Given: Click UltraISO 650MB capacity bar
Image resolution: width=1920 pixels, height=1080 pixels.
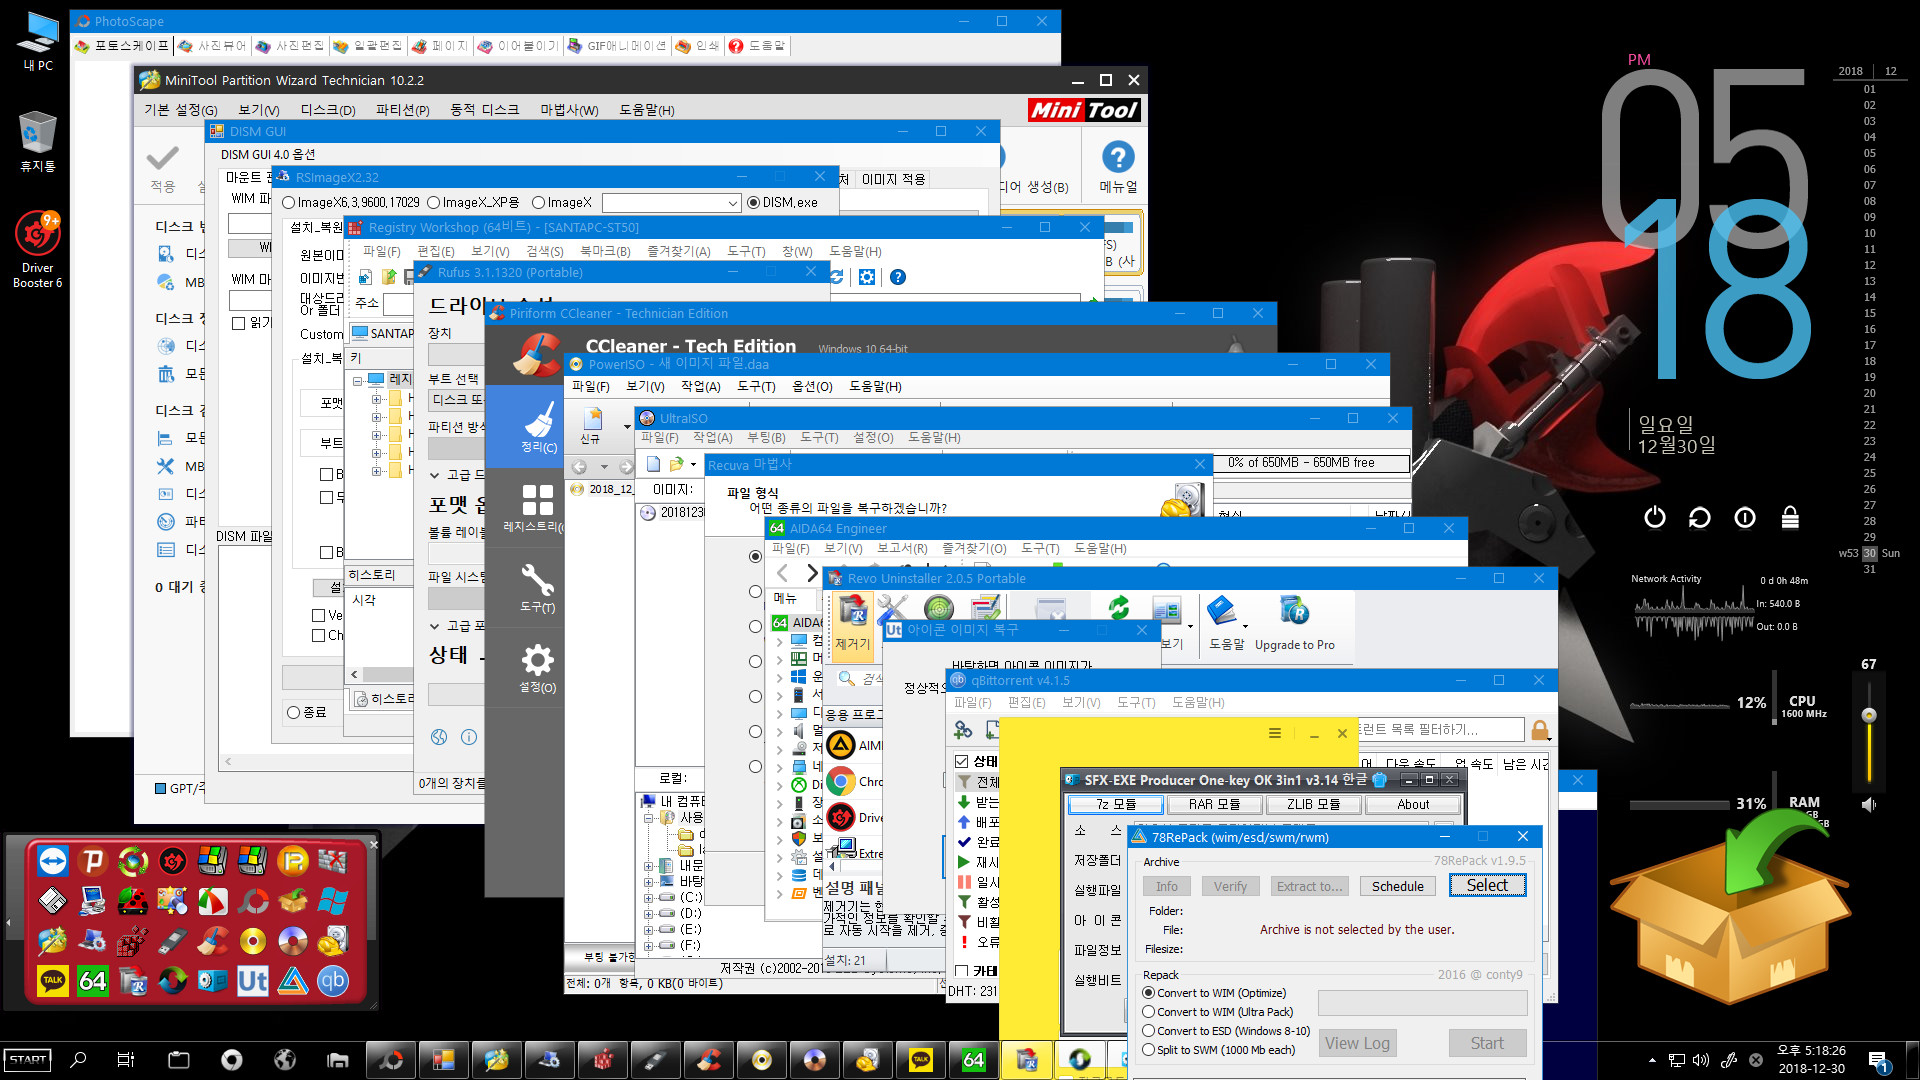Looking at the screenshot, I should 1311,463.
